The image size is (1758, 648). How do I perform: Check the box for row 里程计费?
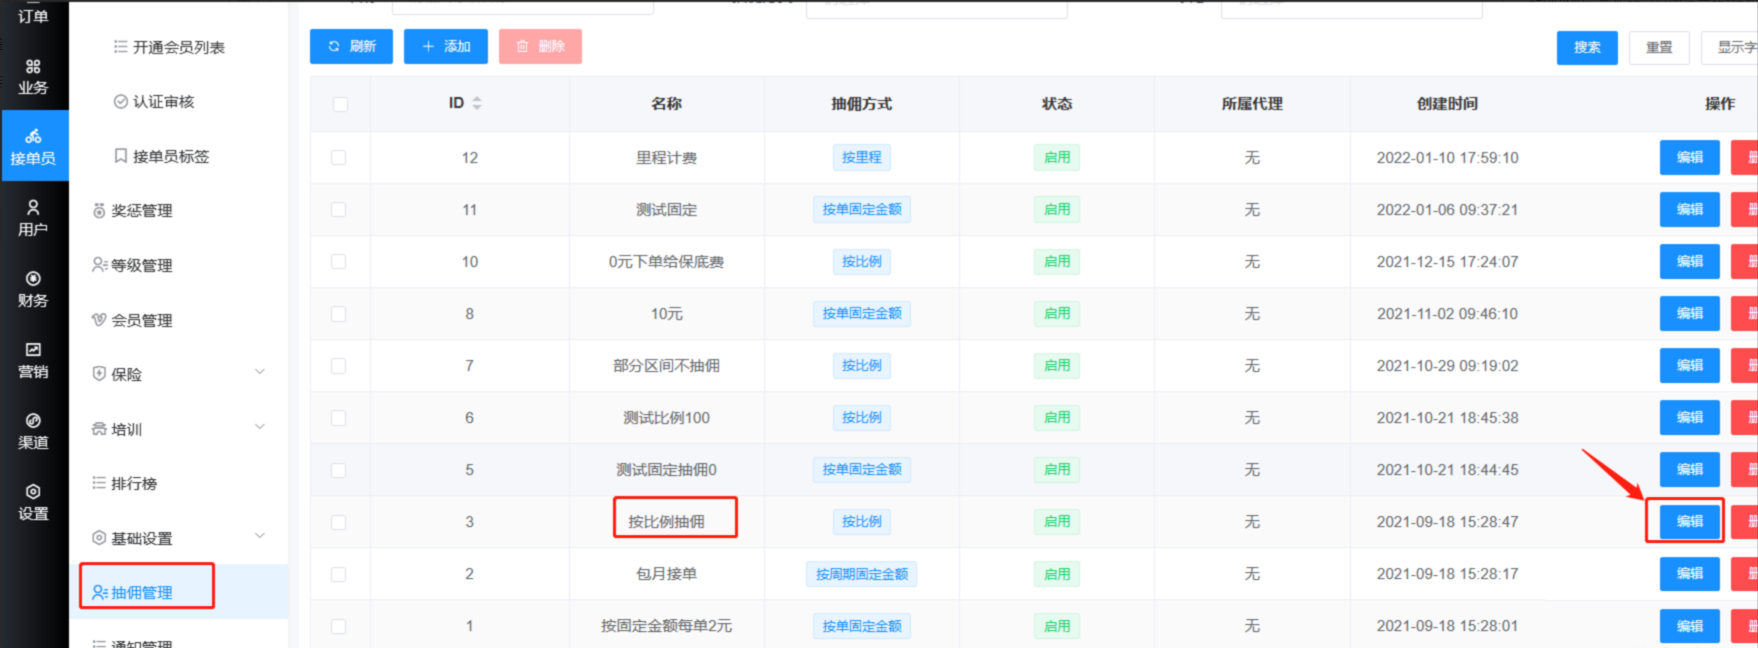(x=339, y=158)
